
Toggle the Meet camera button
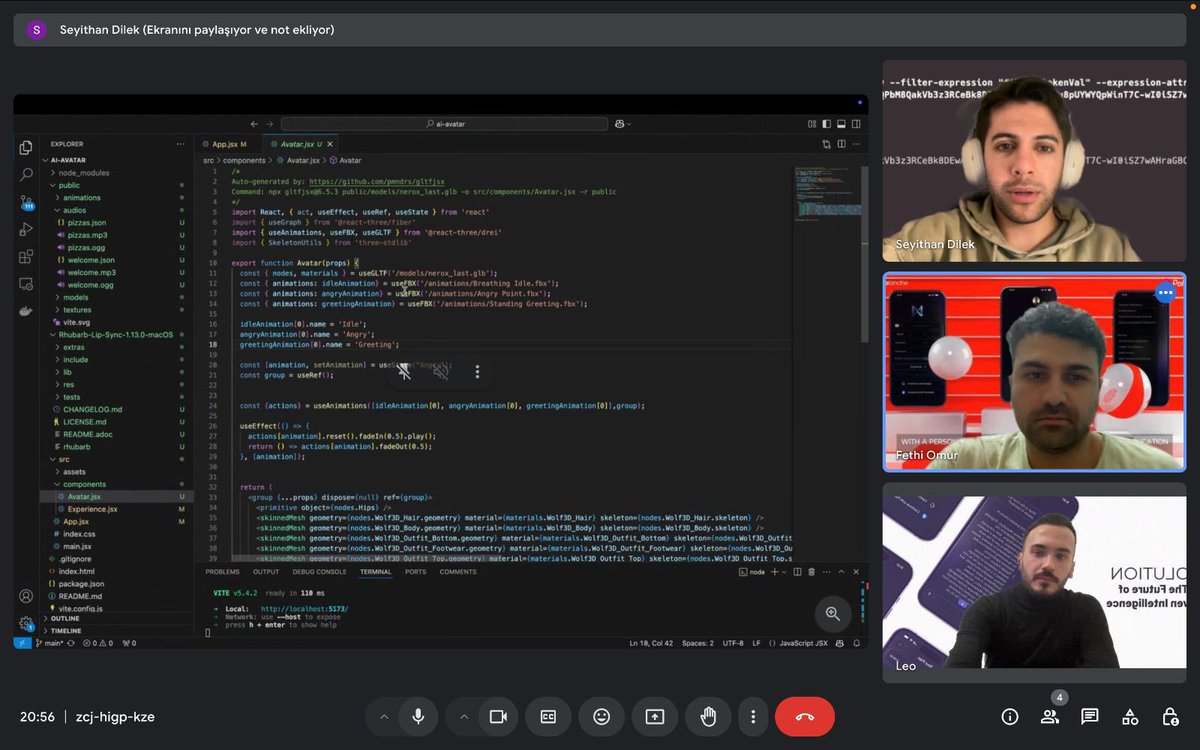point(497,716)
